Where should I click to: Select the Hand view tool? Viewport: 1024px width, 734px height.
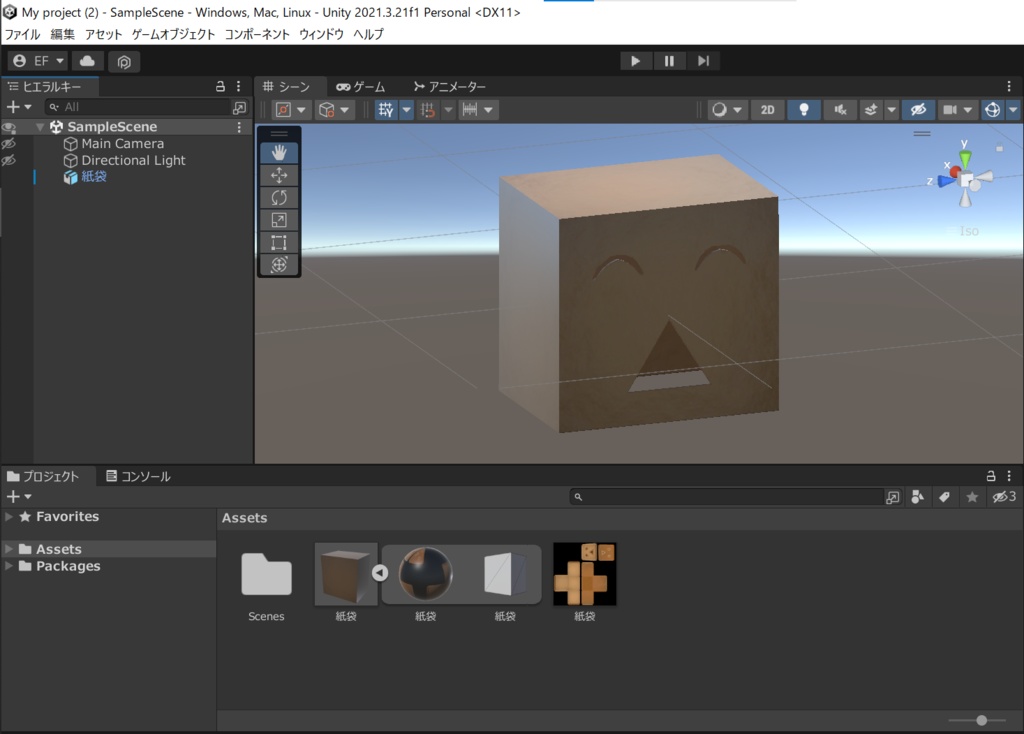pos(279,151)
